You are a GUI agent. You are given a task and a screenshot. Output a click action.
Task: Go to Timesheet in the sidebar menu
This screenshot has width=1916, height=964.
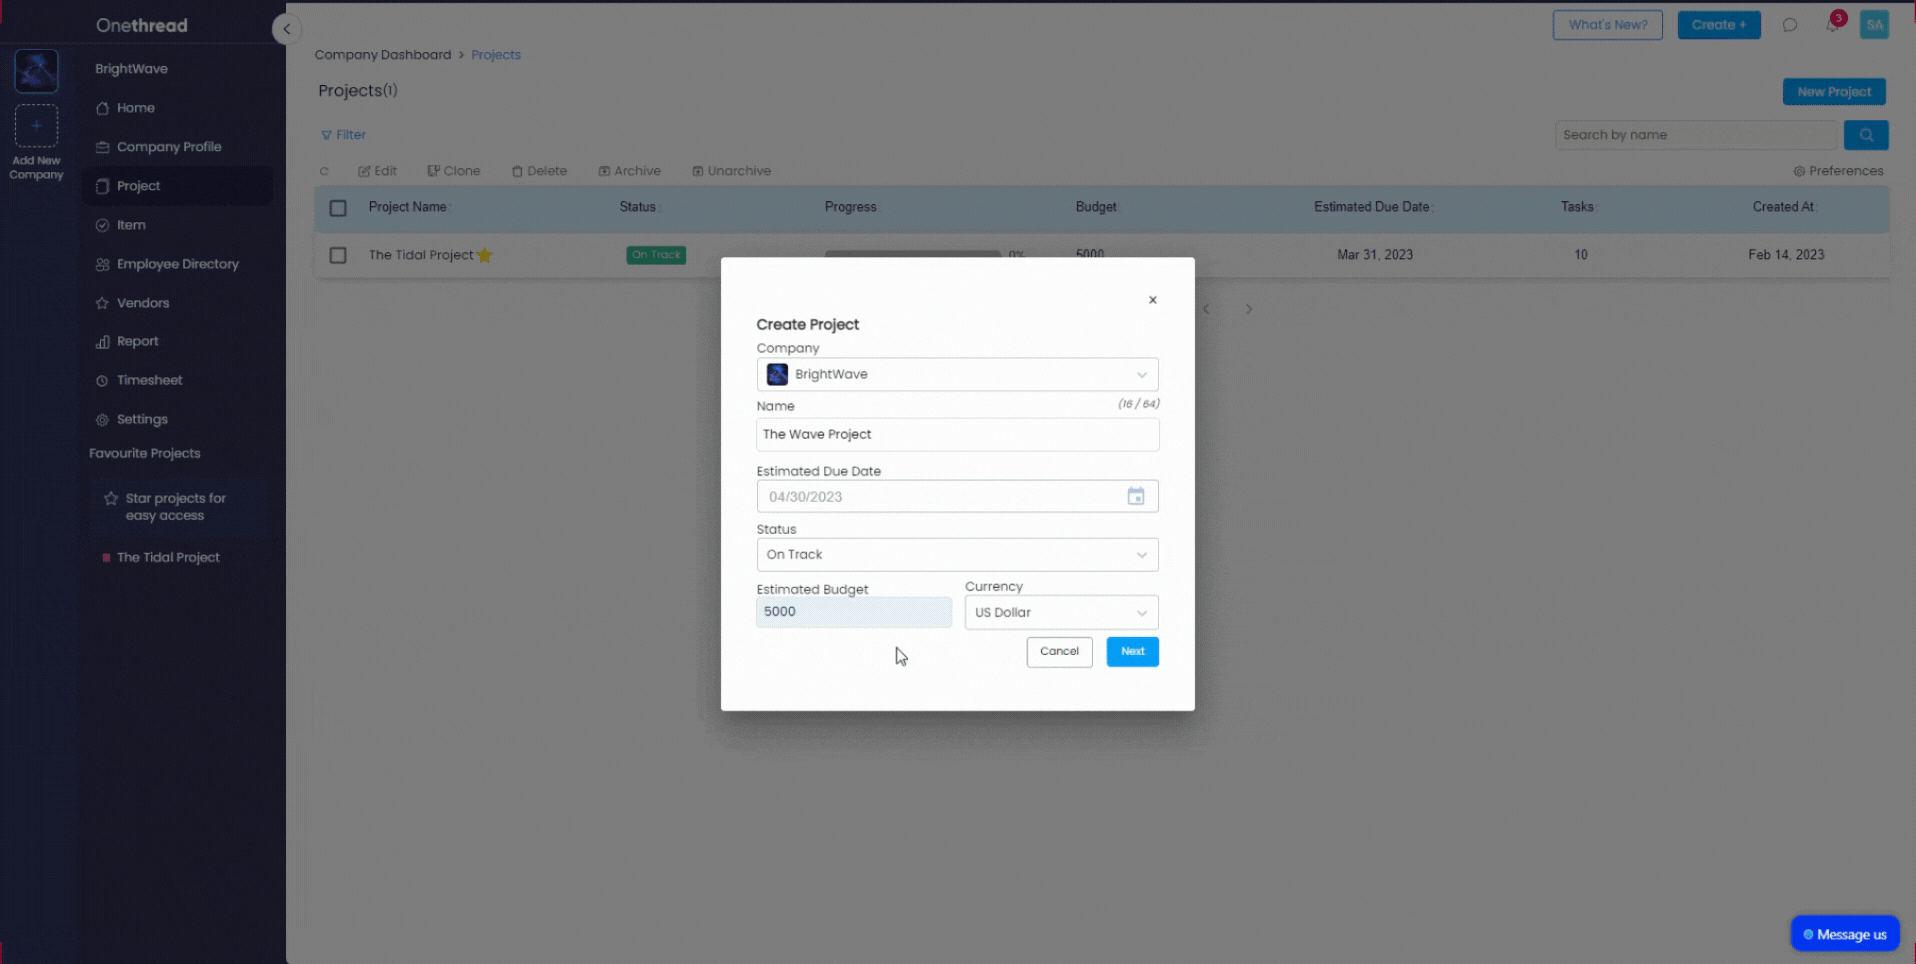(x=149, y=380)
